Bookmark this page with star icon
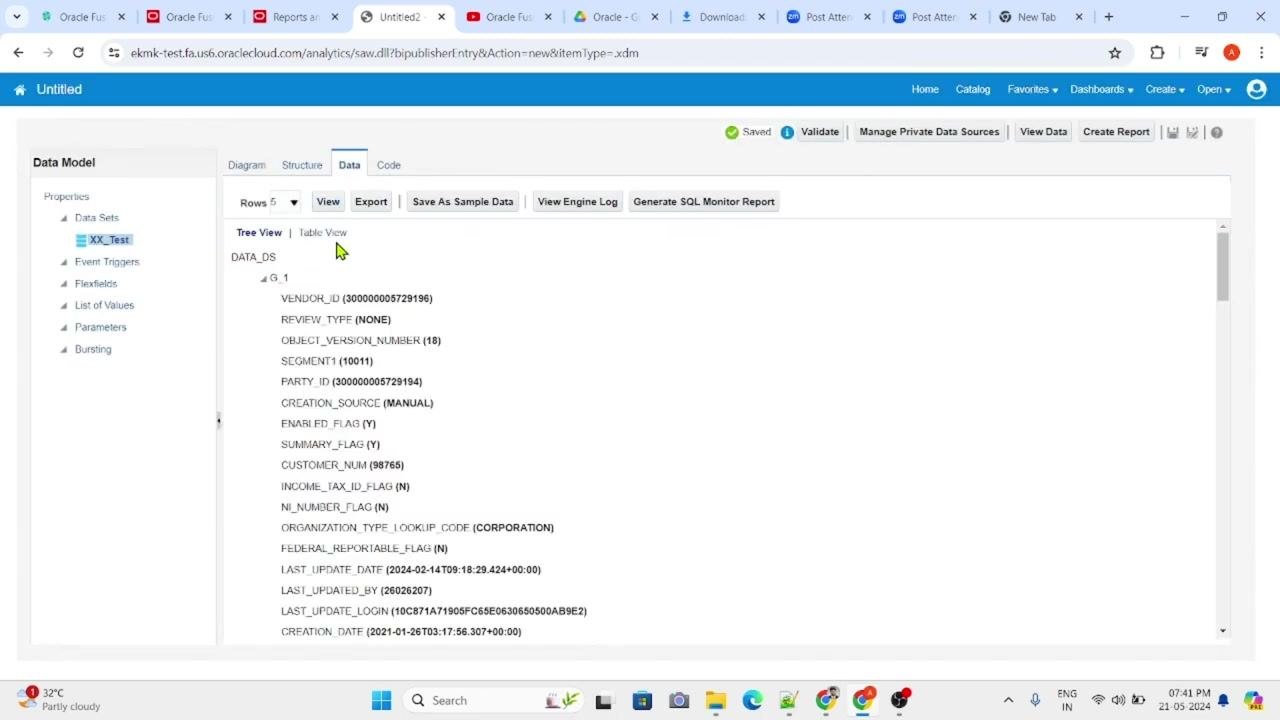Image resolution: width=1280 pixels, height=720 pixels. click(1115, 53)
